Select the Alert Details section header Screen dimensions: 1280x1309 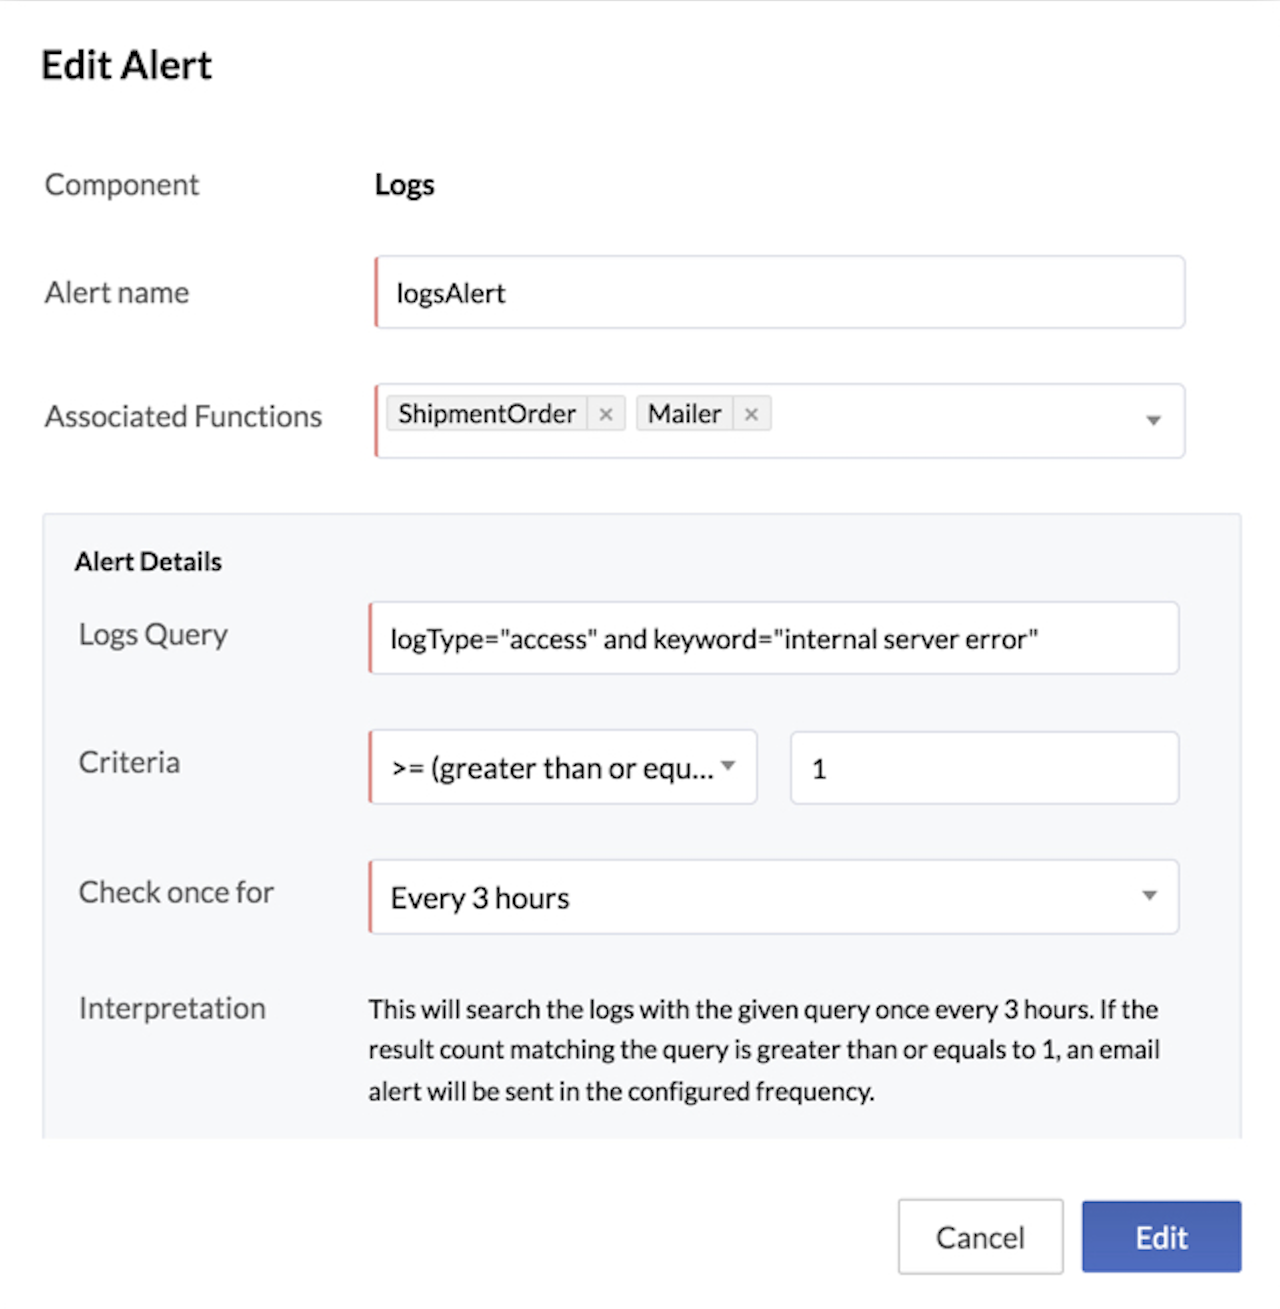(x=147, y=561)
